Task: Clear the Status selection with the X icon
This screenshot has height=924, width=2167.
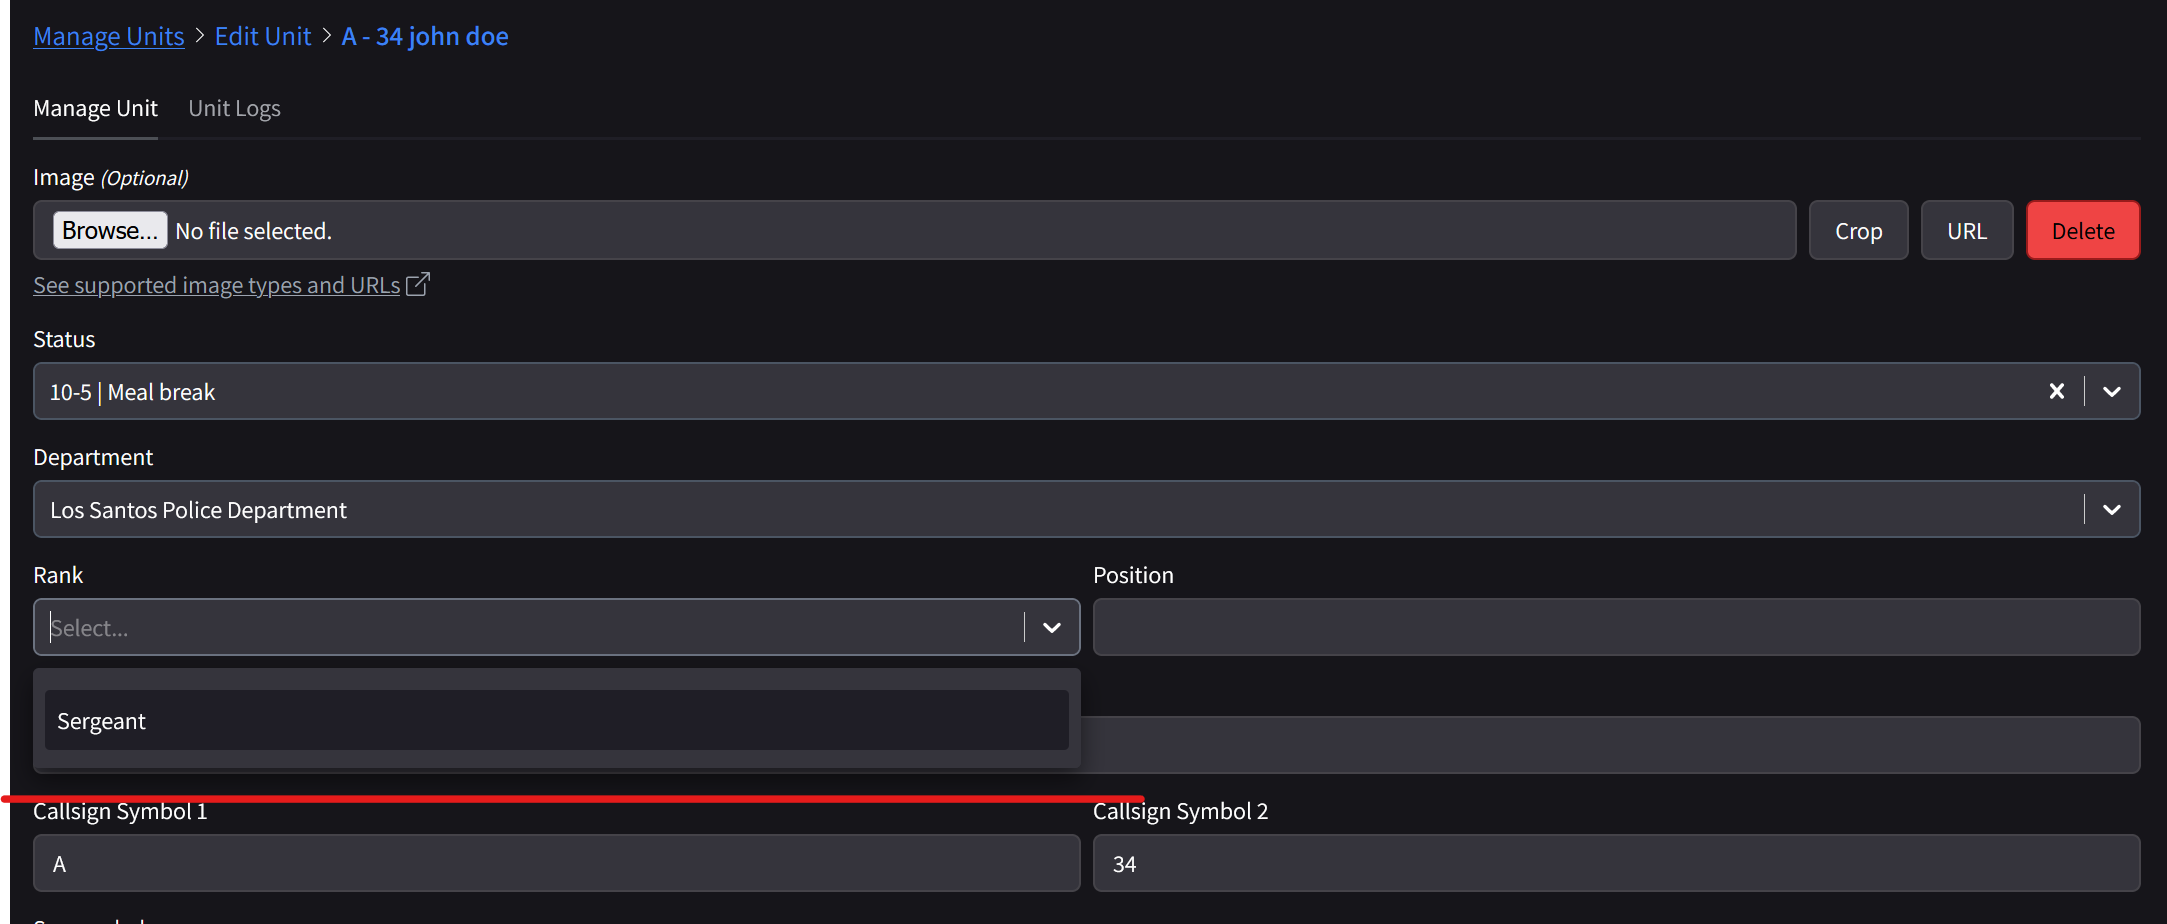Action: pyautogui.click(x=2056, y=391)
